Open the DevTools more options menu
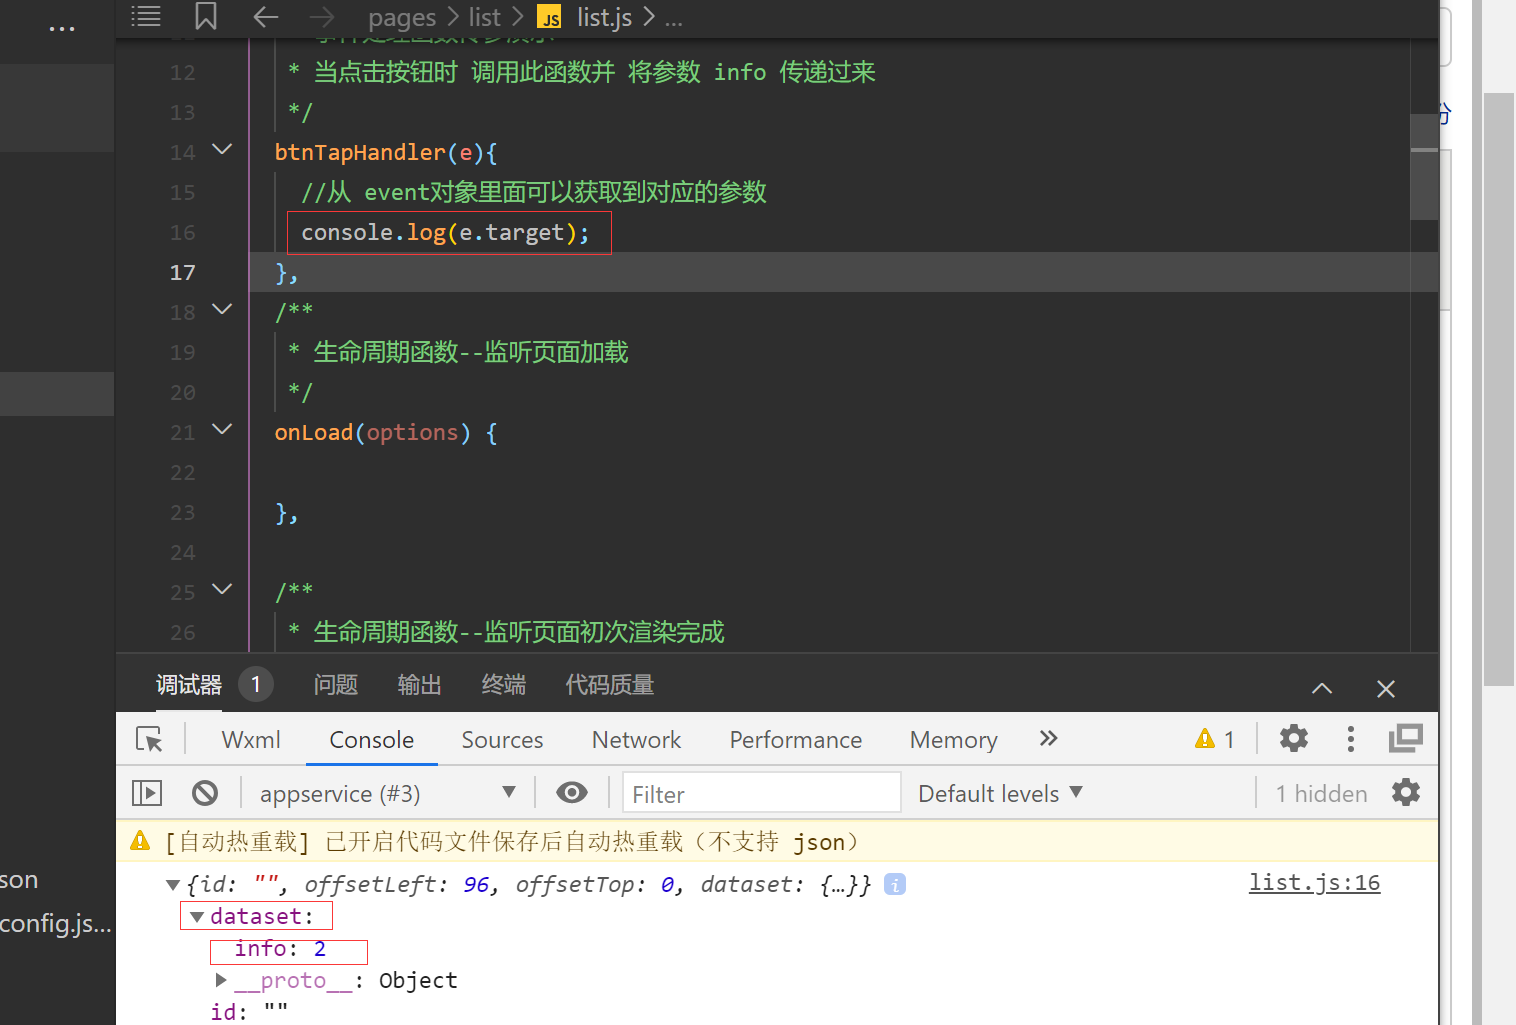Screen dimensions: 1516x1025 1350,739
